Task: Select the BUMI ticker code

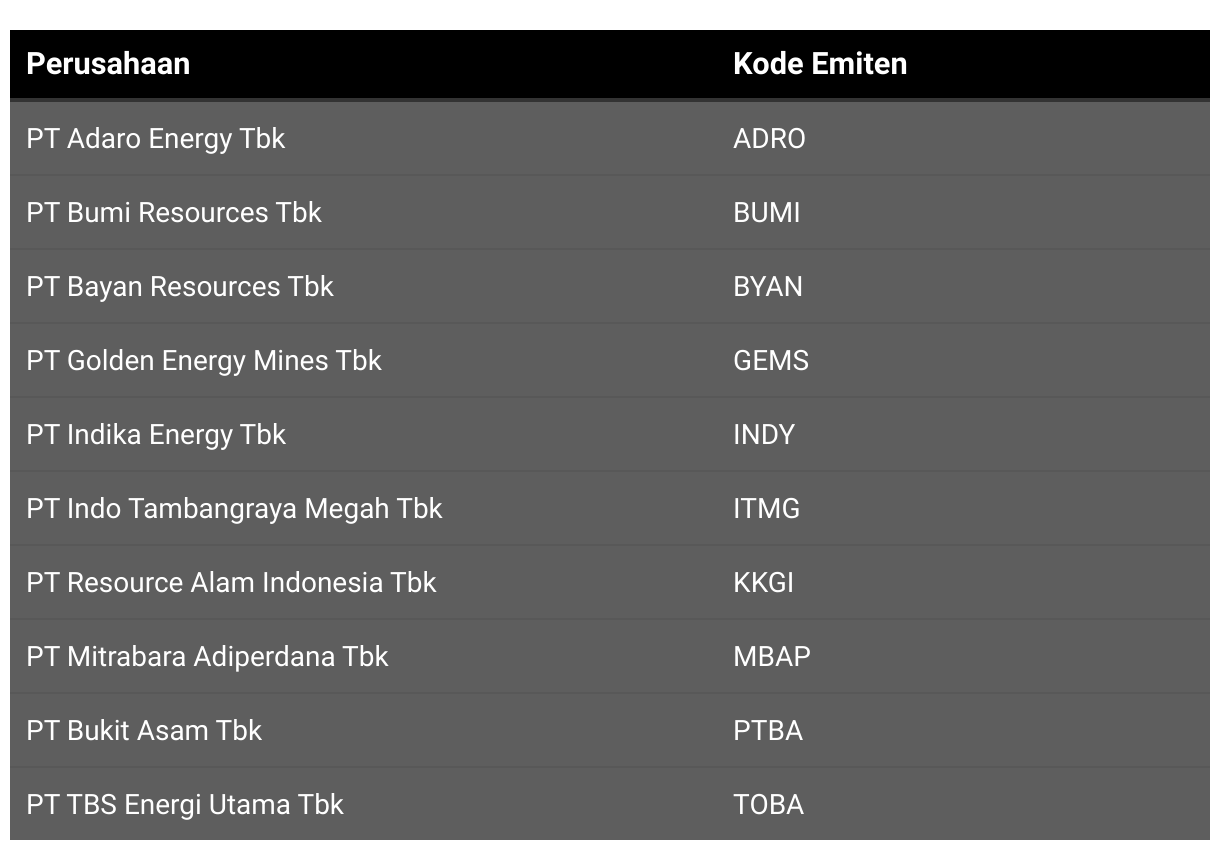Action: click(767, 213)
